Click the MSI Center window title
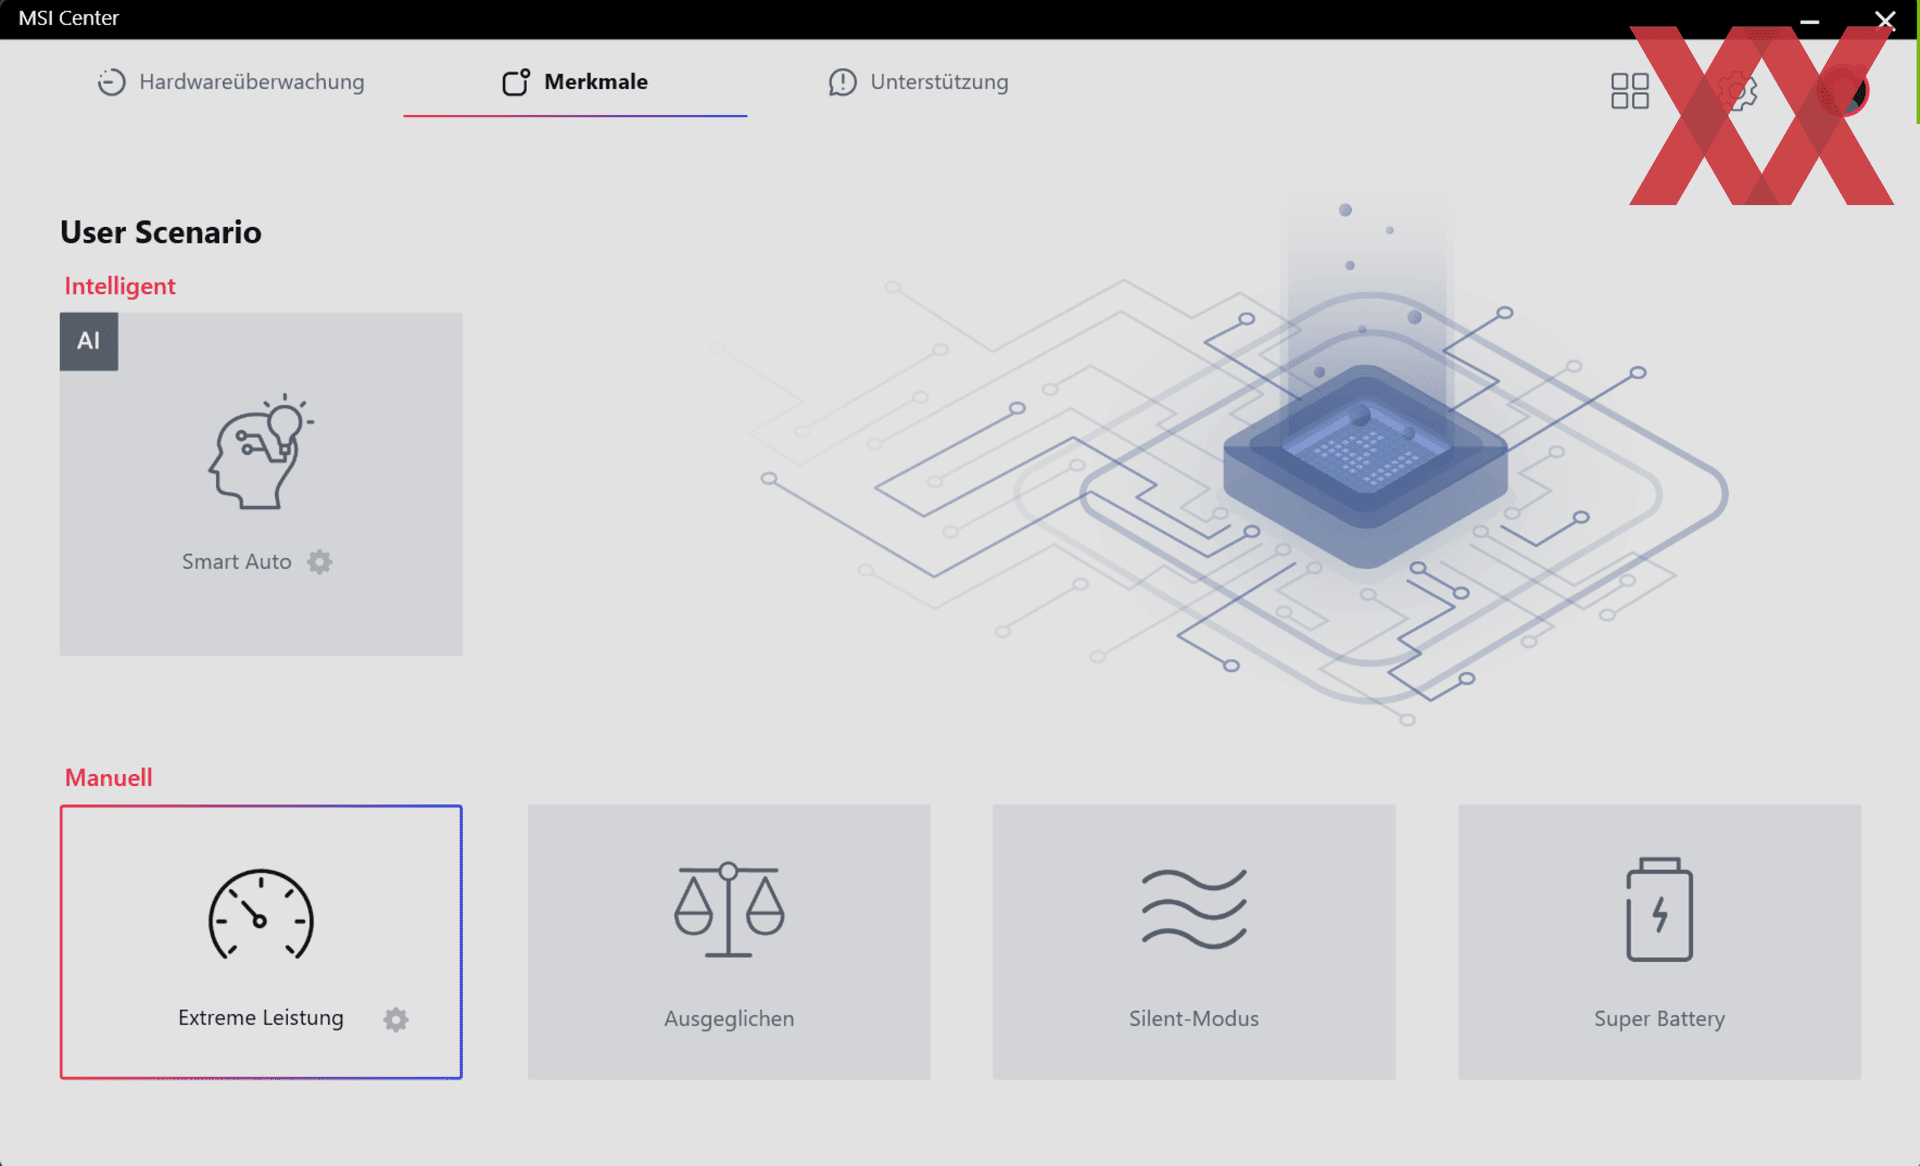Viewport: 1920px width, 1166px height. click(69, 18)
